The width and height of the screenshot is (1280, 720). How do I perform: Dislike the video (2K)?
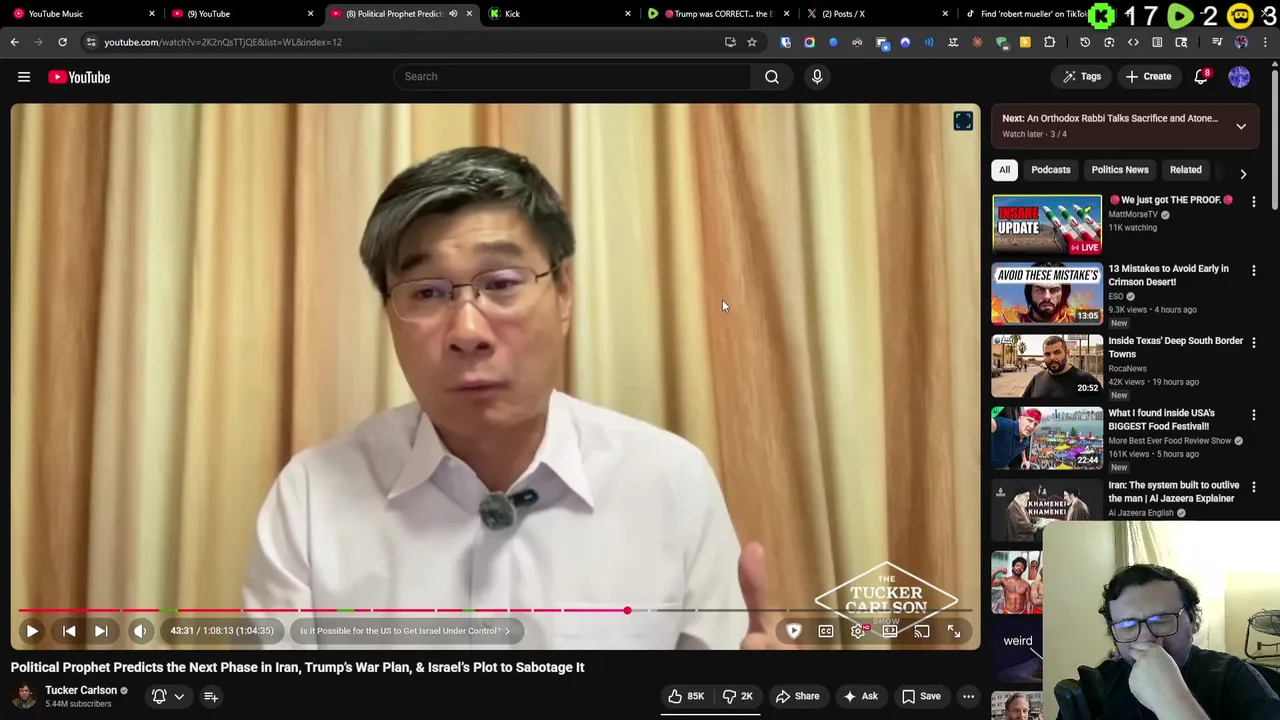[738, 696]
